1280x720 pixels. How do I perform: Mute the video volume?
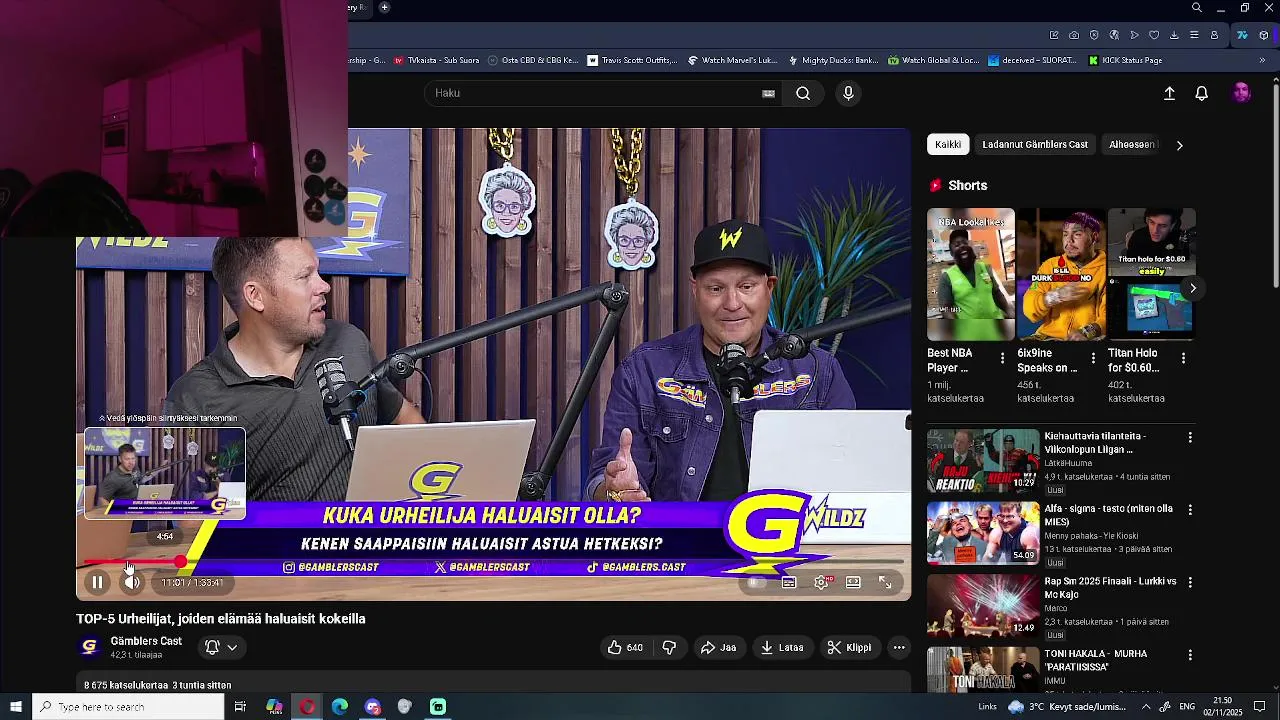coord(132,582)
